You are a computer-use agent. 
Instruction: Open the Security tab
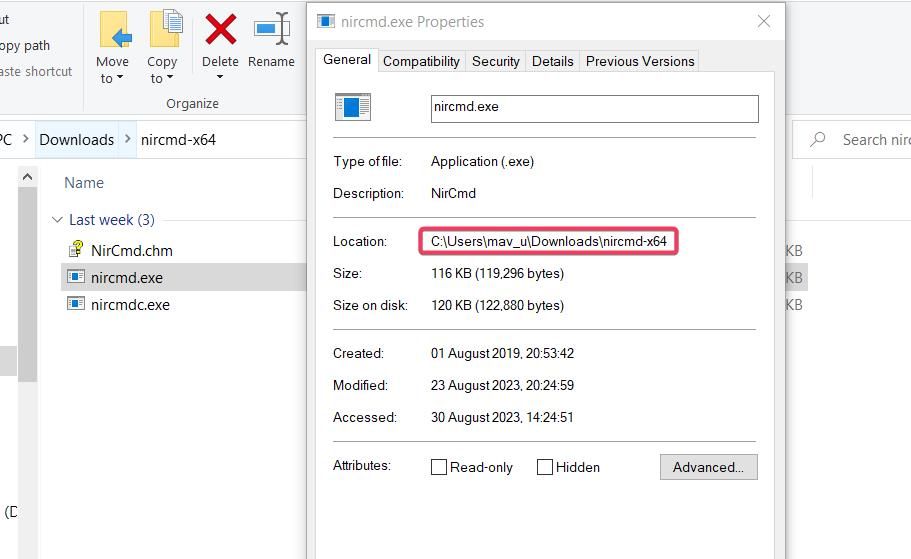coord(496,61)
